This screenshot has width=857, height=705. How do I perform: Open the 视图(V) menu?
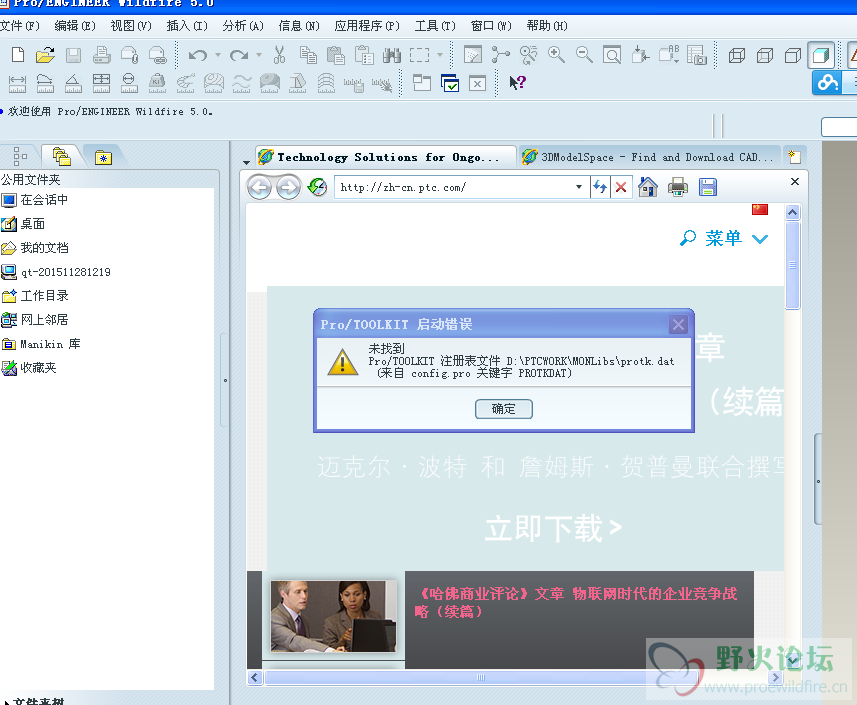coord(131,26)
